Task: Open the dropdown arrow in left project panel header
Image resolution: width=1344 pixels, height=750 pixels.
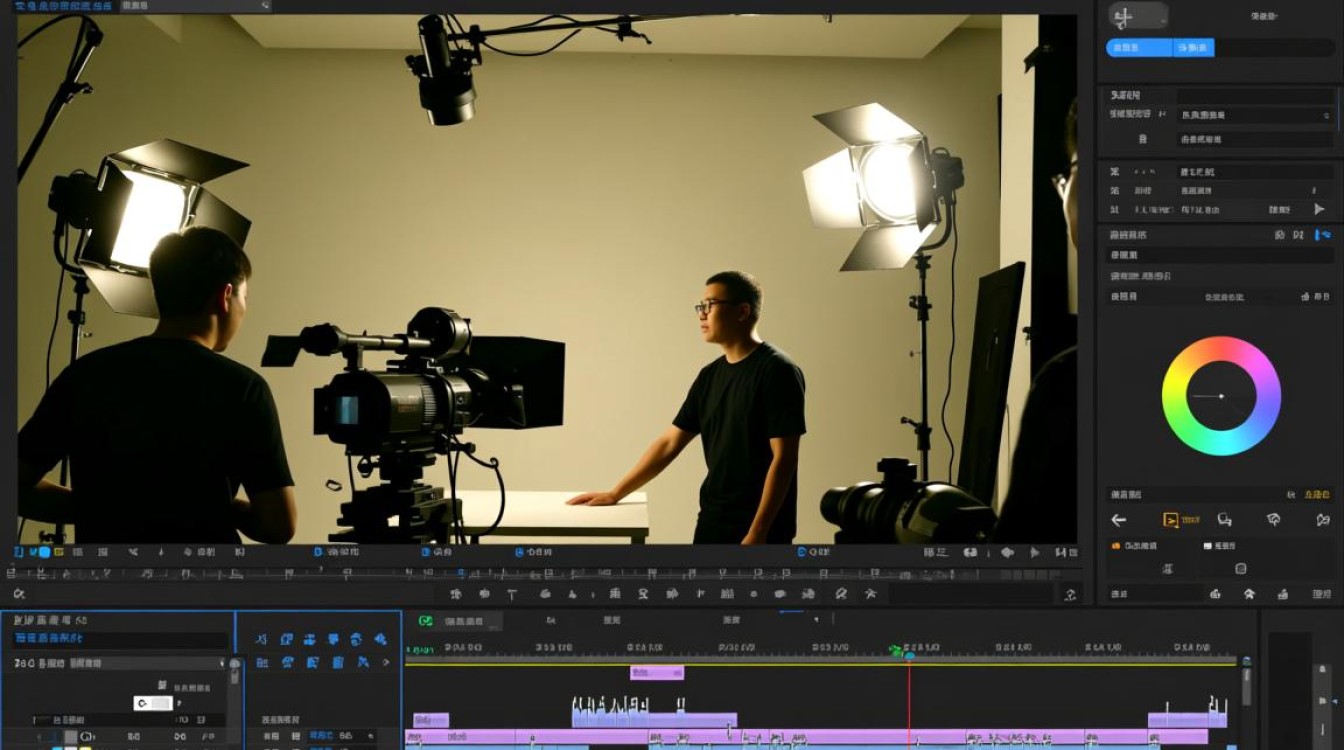Action: [222, 663]
